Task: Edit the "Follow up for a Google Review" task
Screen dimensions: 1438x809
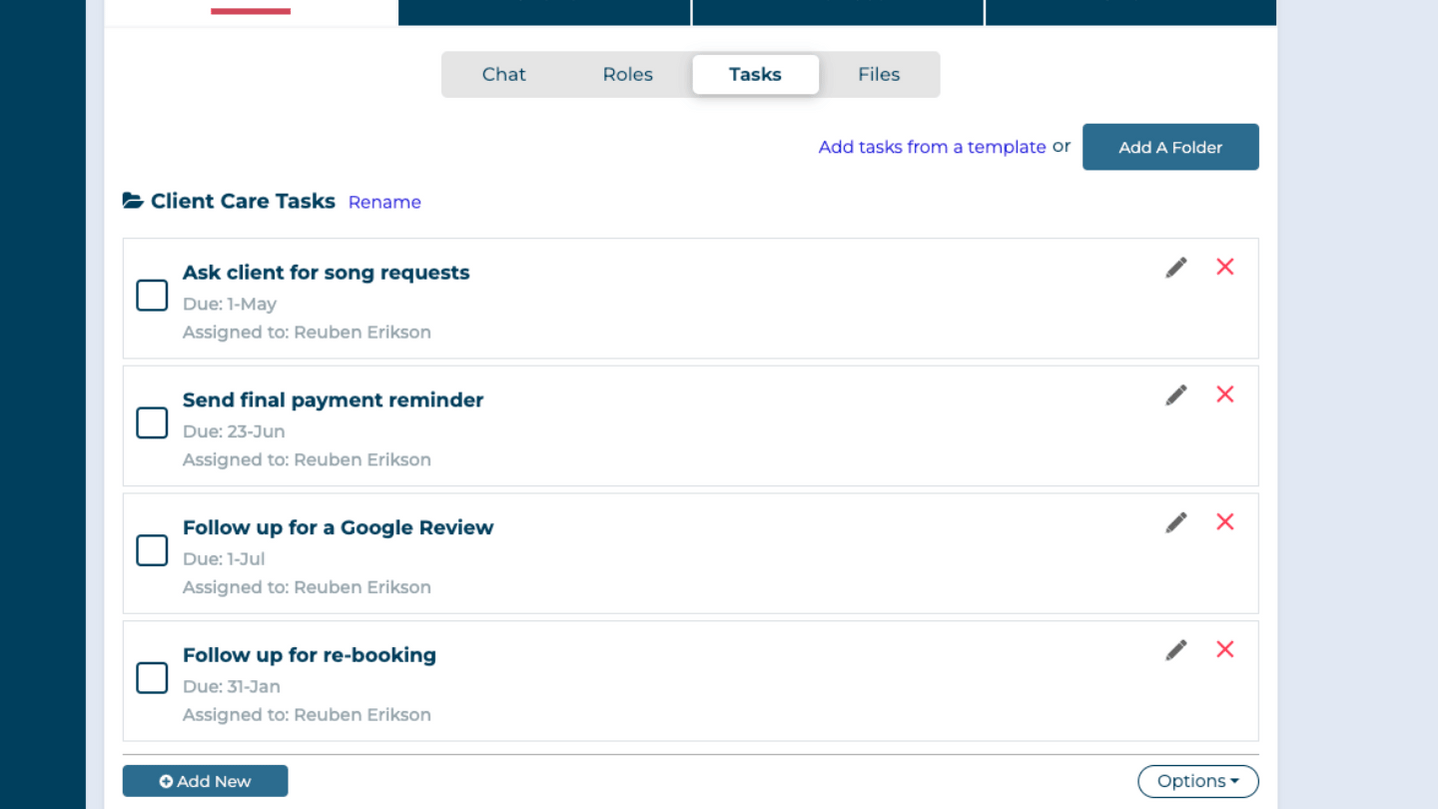Action: coord(1176,521)
